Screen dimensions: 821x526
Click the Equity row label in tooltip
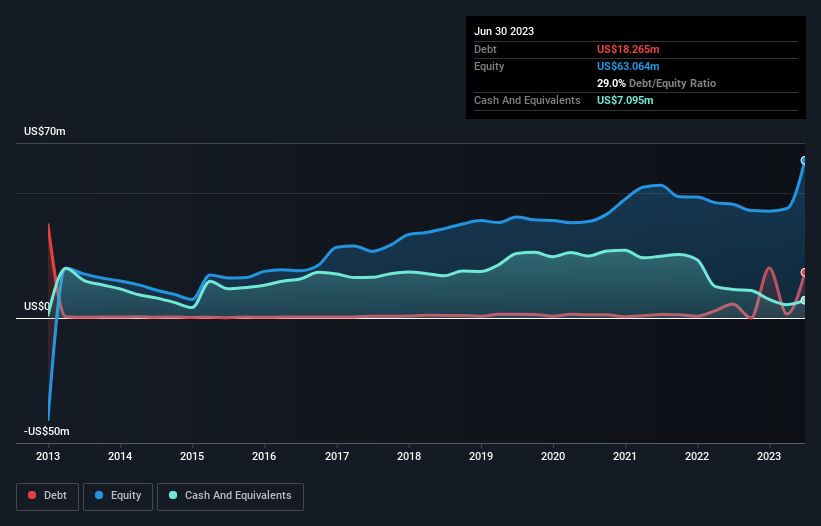[489, 66]
